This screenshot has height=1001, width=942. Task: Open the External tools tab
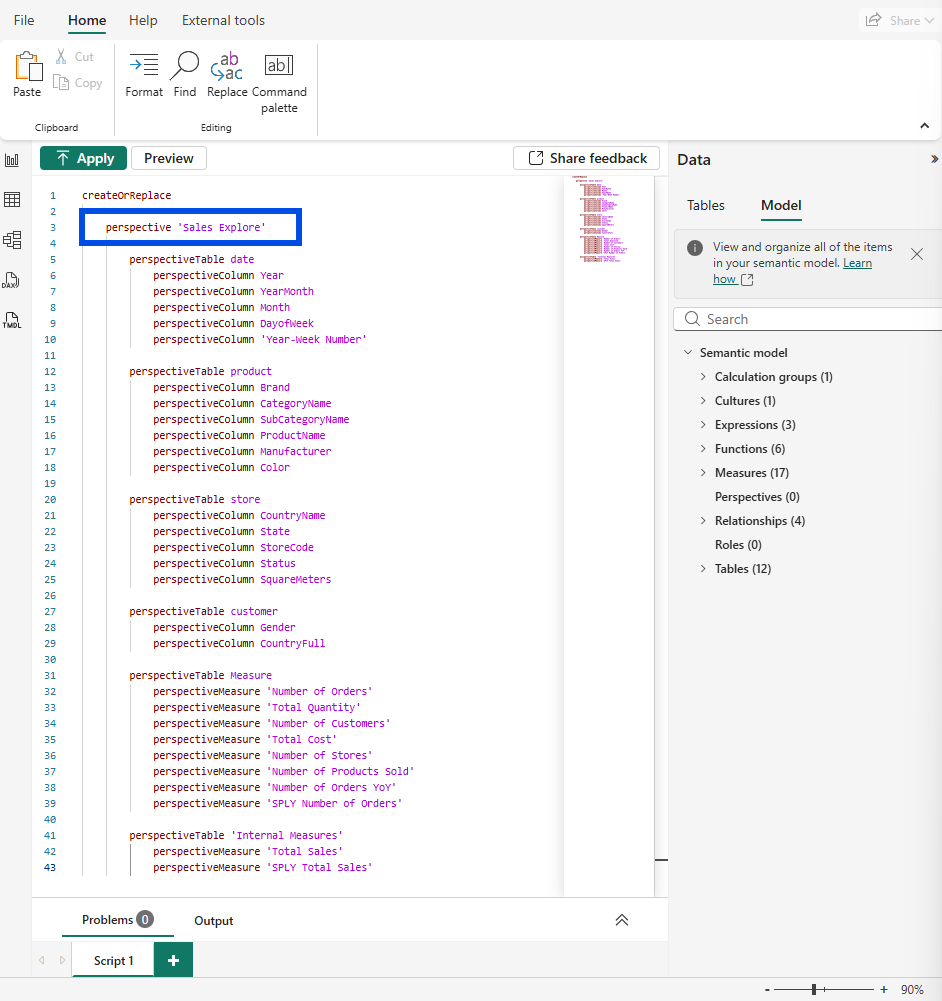tap(223, 20)
